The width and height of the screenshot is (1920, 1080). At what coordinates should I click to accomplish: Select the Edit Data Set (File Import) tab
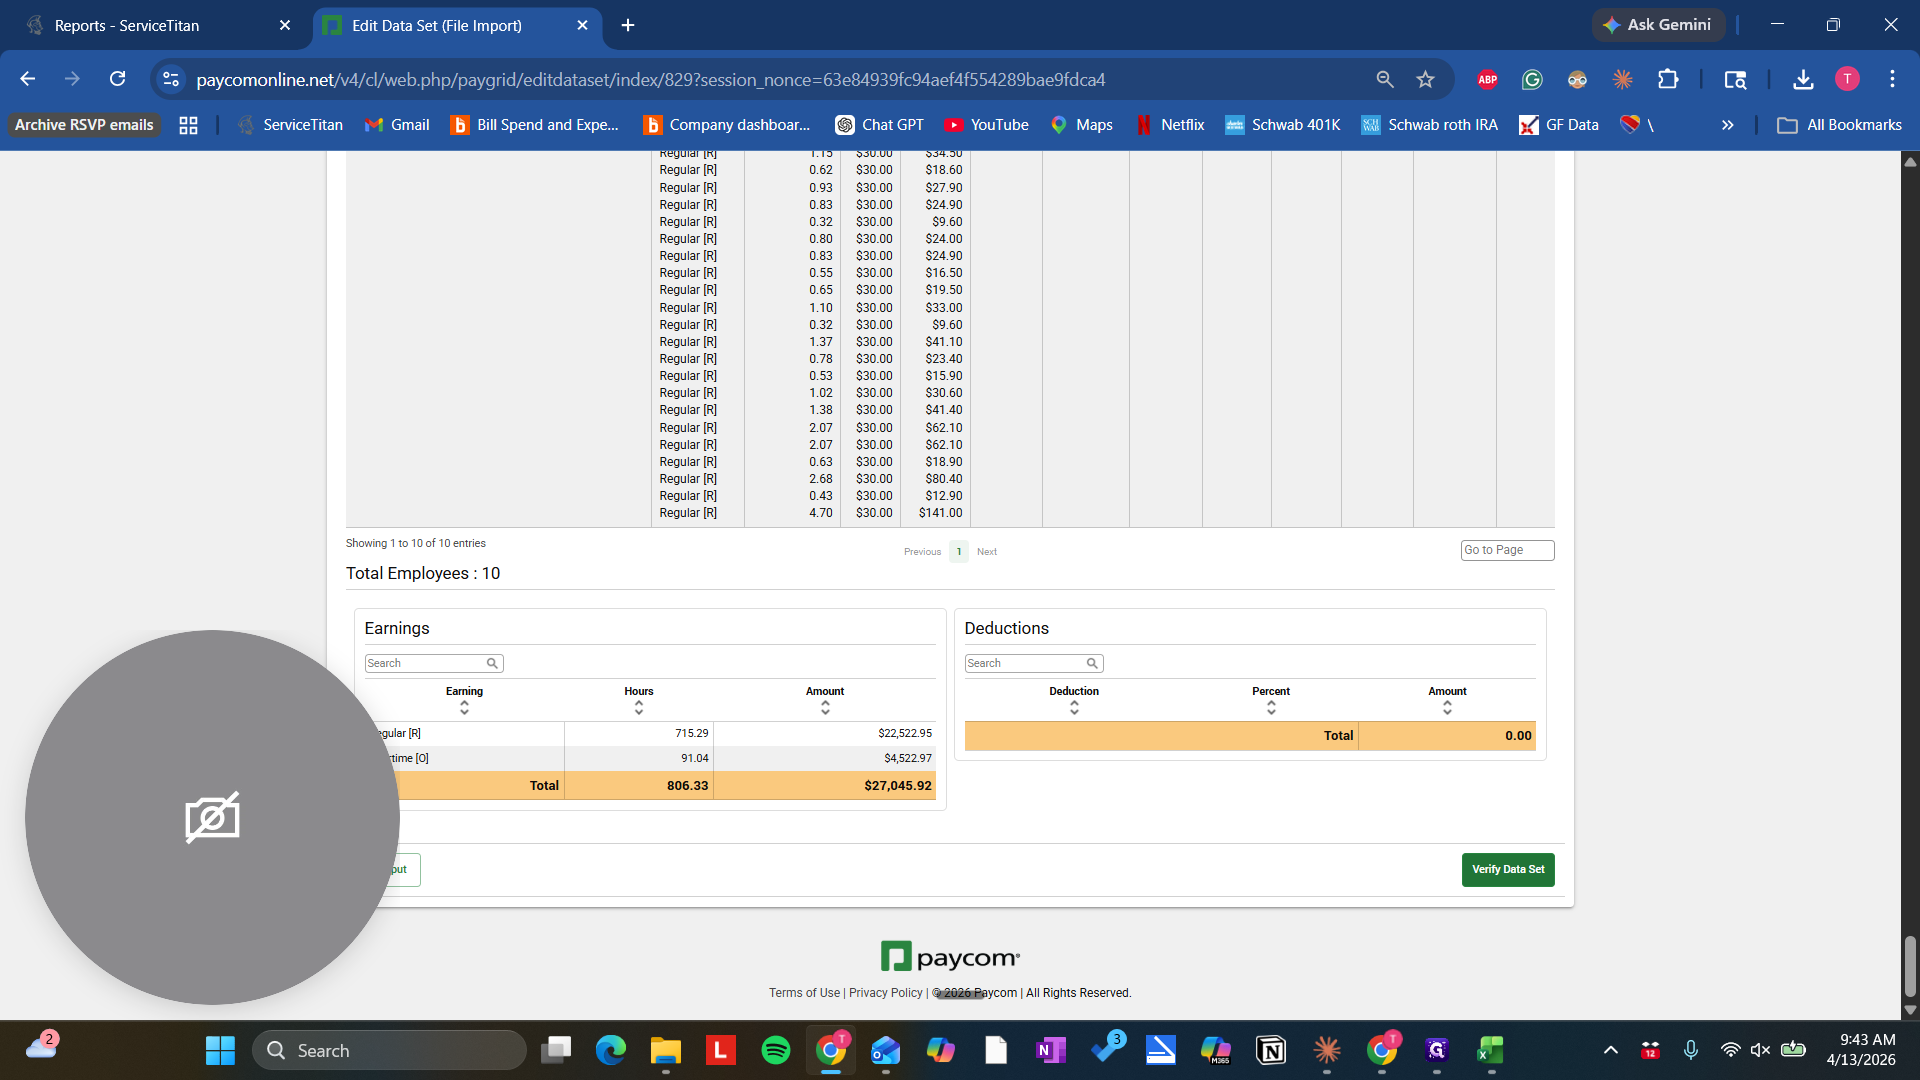[435, 25]
